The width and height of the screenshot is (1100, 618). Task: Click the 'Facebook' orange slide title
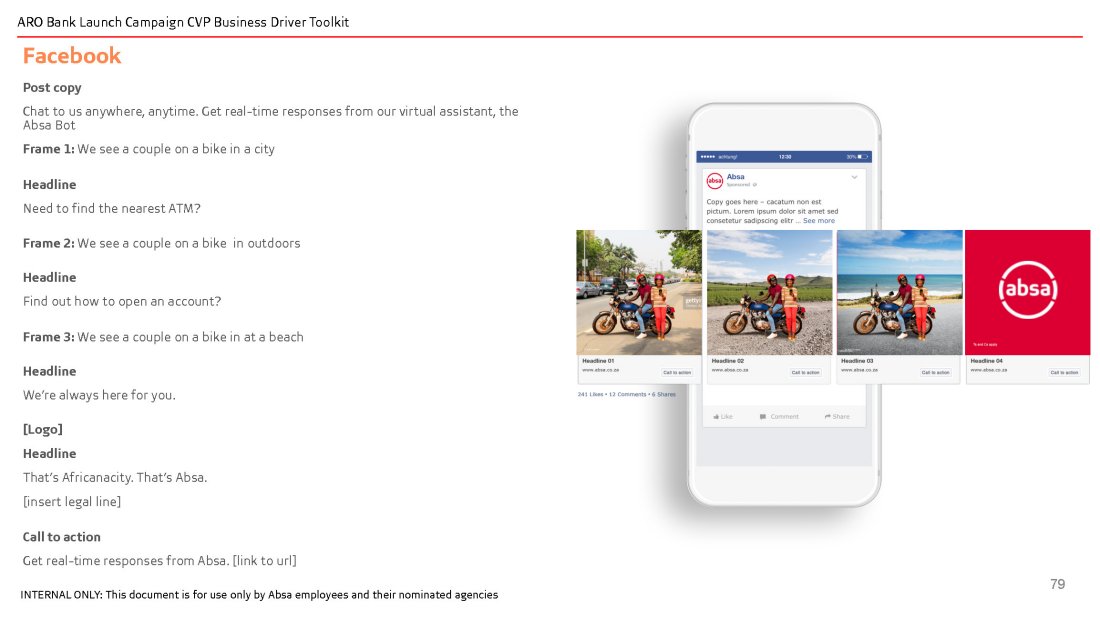tap(72, 55)
